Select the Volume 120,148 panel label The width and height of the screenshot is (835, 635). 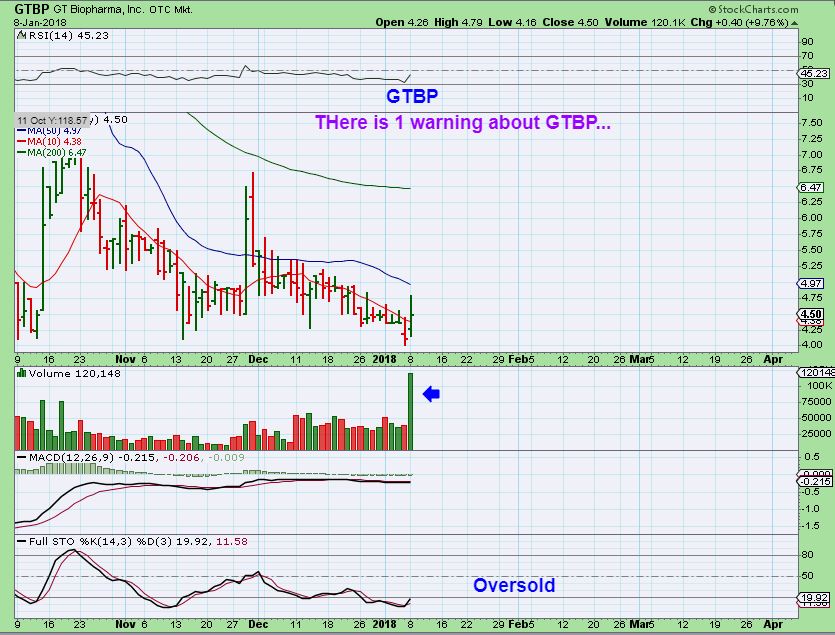[75, 373]
